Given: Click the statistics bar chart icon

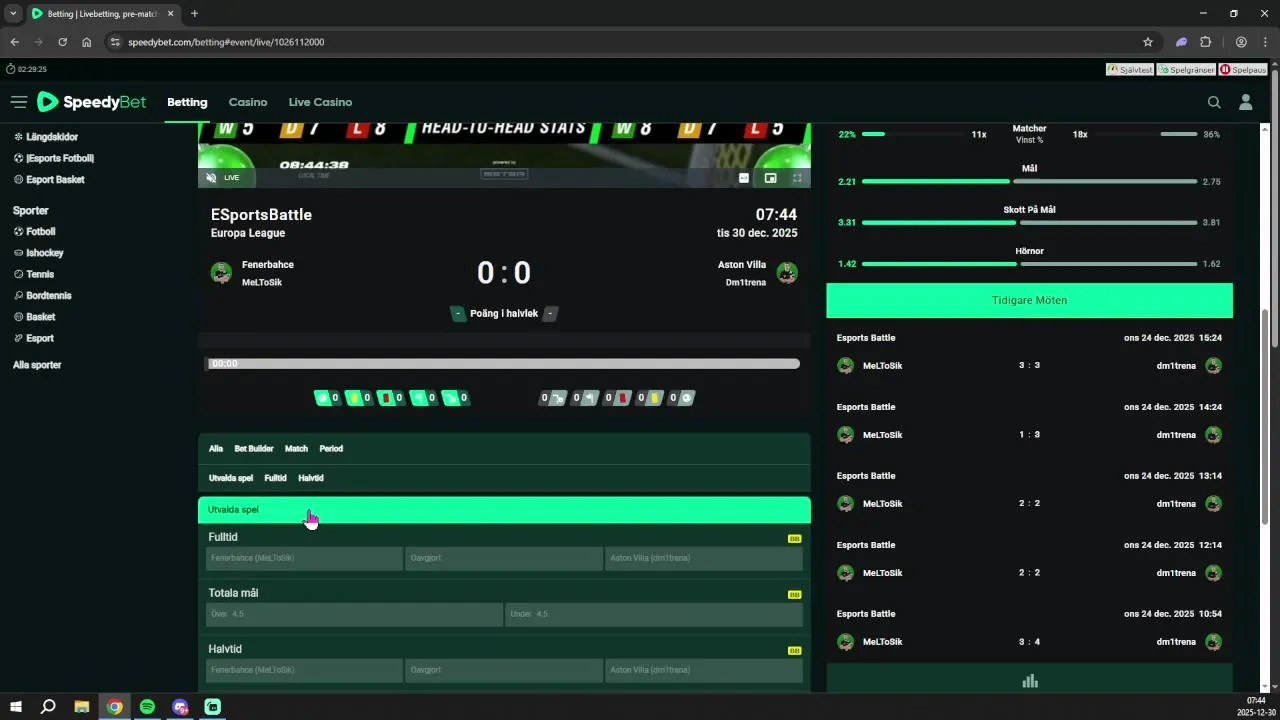Looking at the screenshot, I should pos(1030,681).
